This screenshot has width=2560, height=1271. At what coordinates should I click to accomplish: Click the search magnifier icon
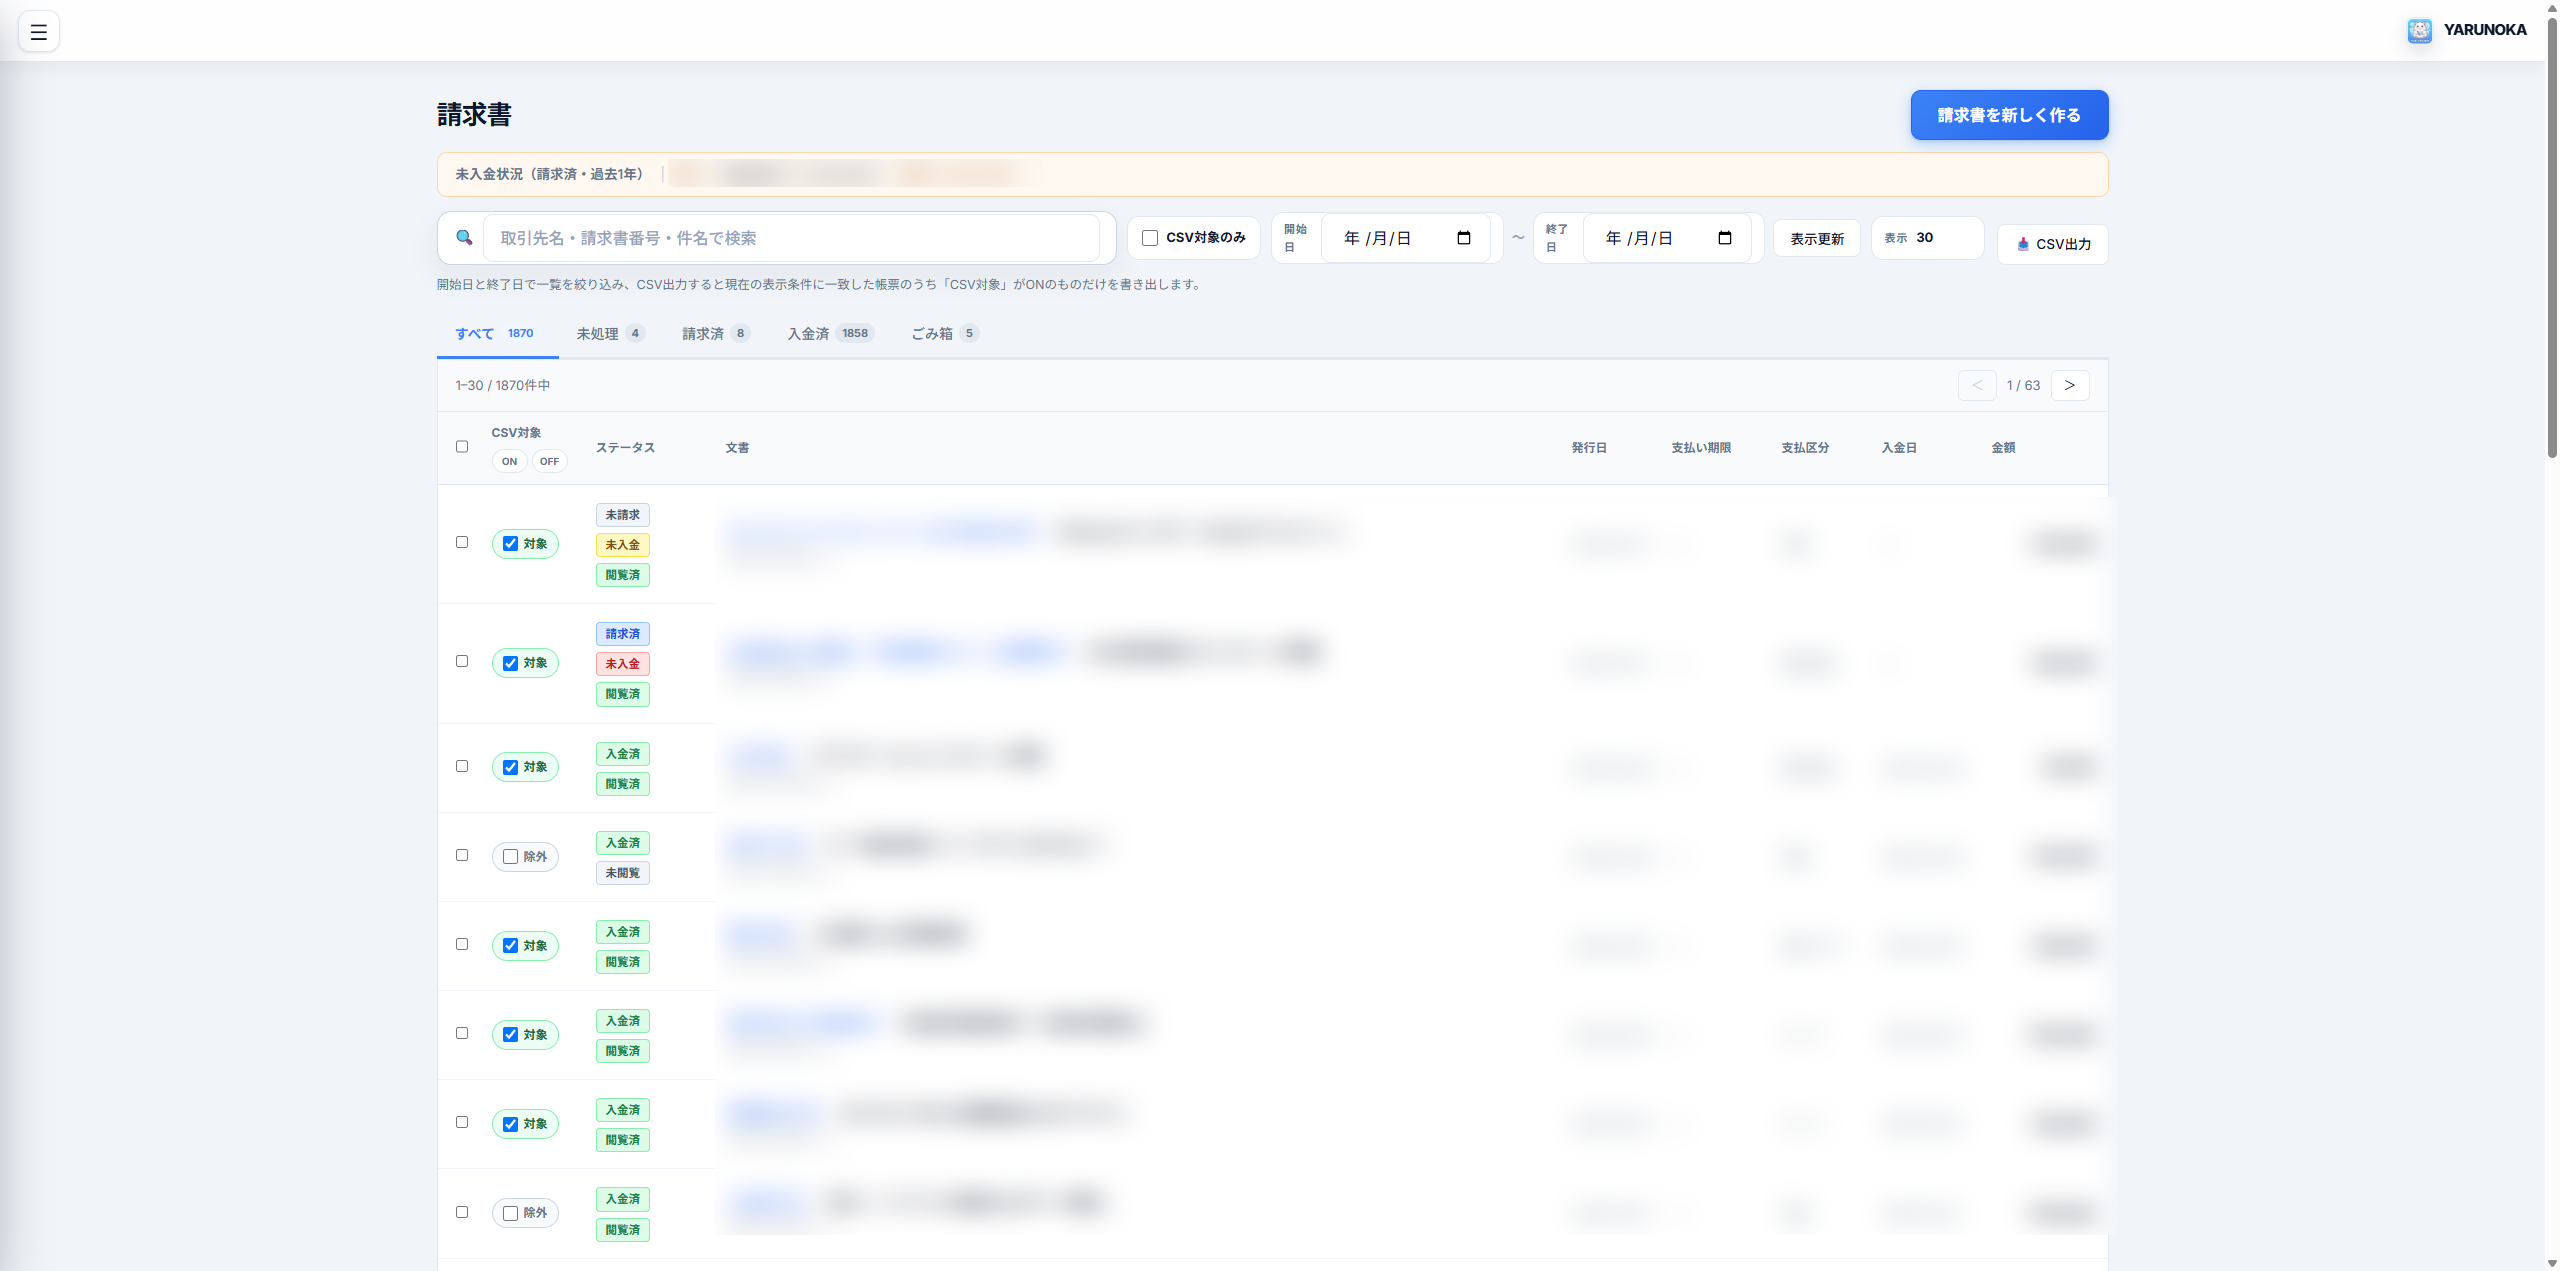[x=464, y=238]
